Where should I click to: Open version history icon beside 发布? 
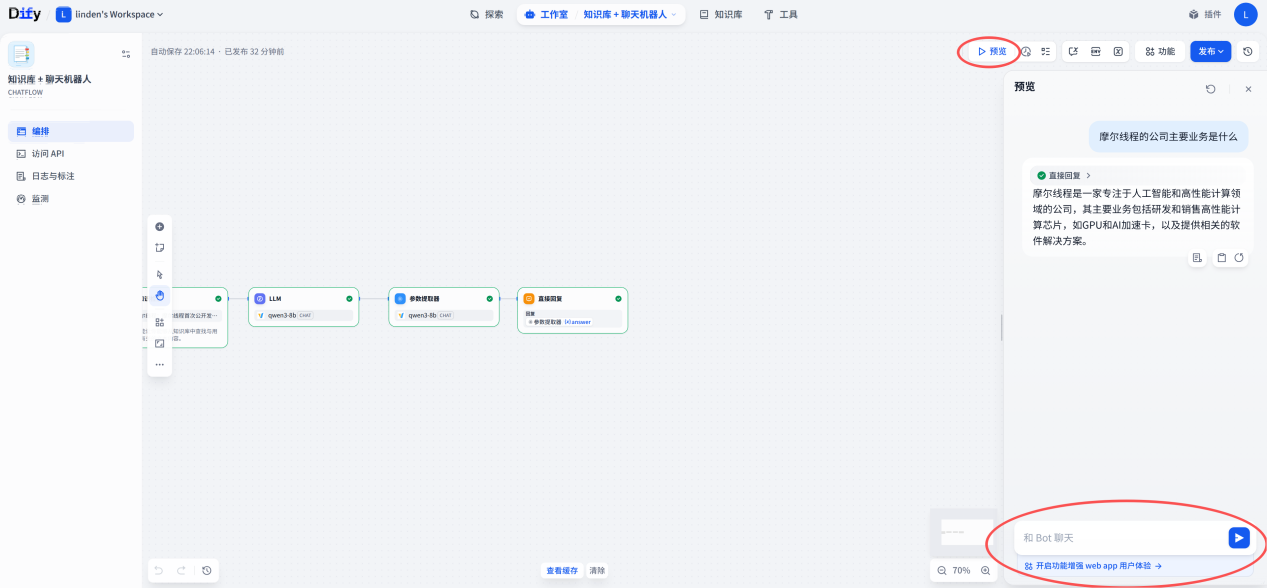pyautogui.click(x=1247, y=51)
